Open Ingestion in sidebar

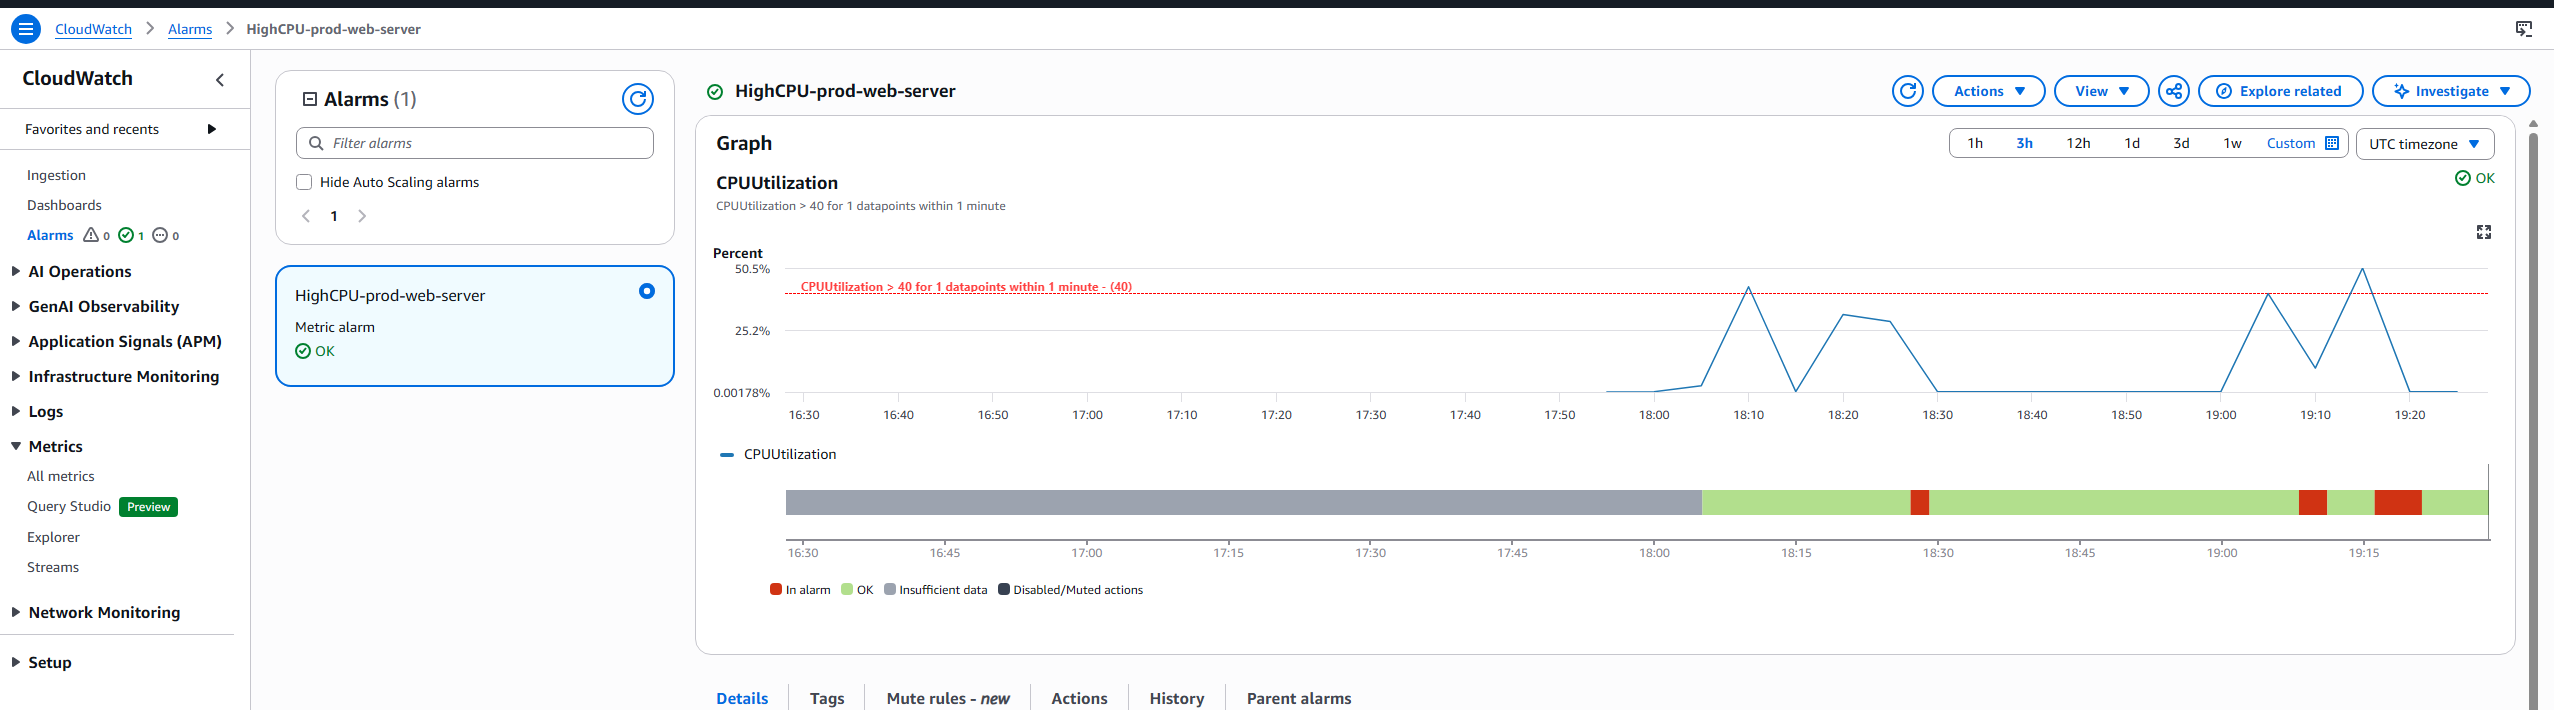point(56,175)
